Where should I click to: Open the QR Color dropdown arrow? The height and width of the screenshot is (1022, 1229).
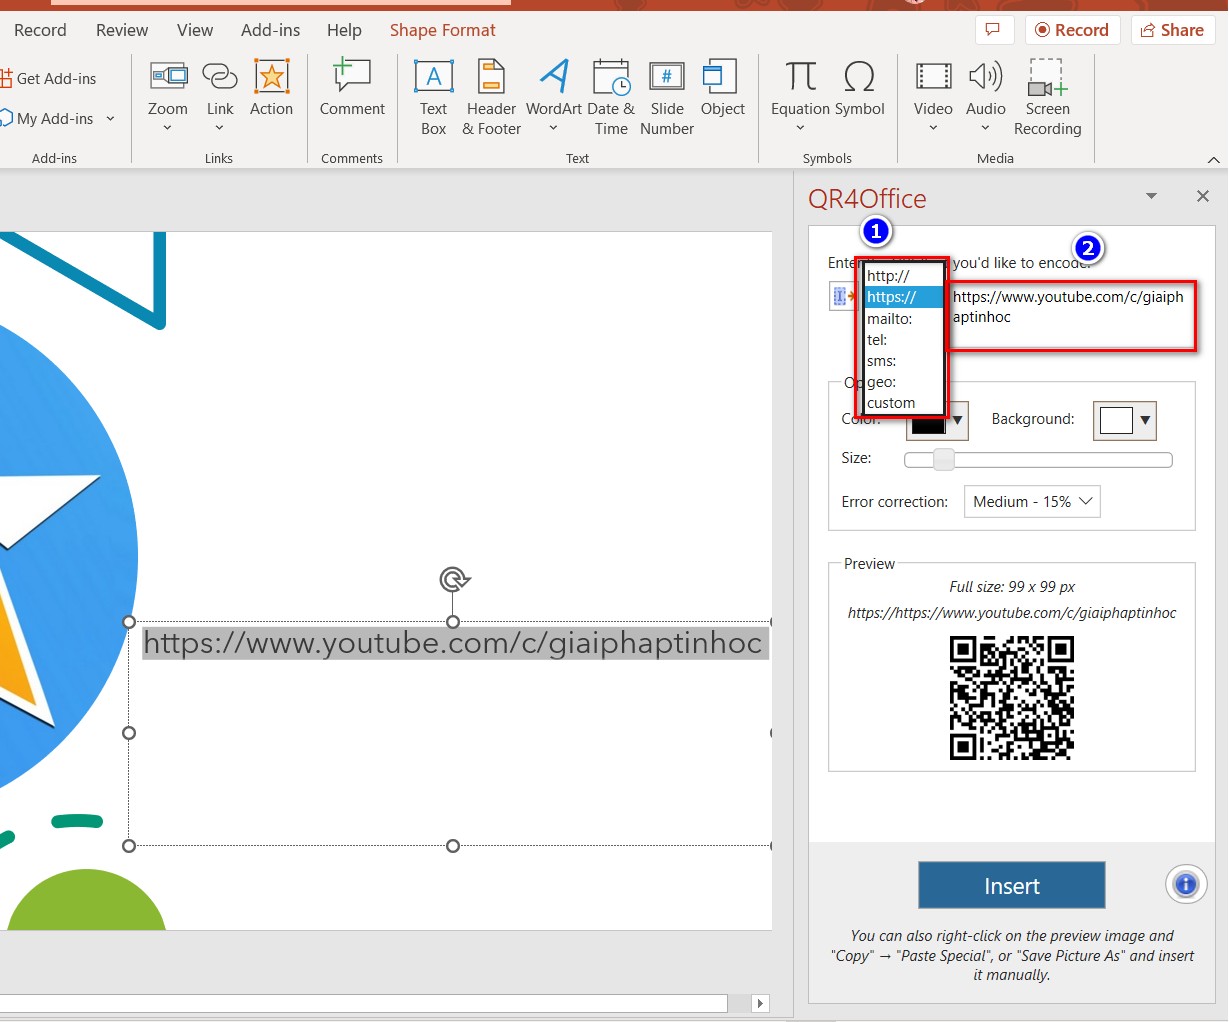click(957, 420)
